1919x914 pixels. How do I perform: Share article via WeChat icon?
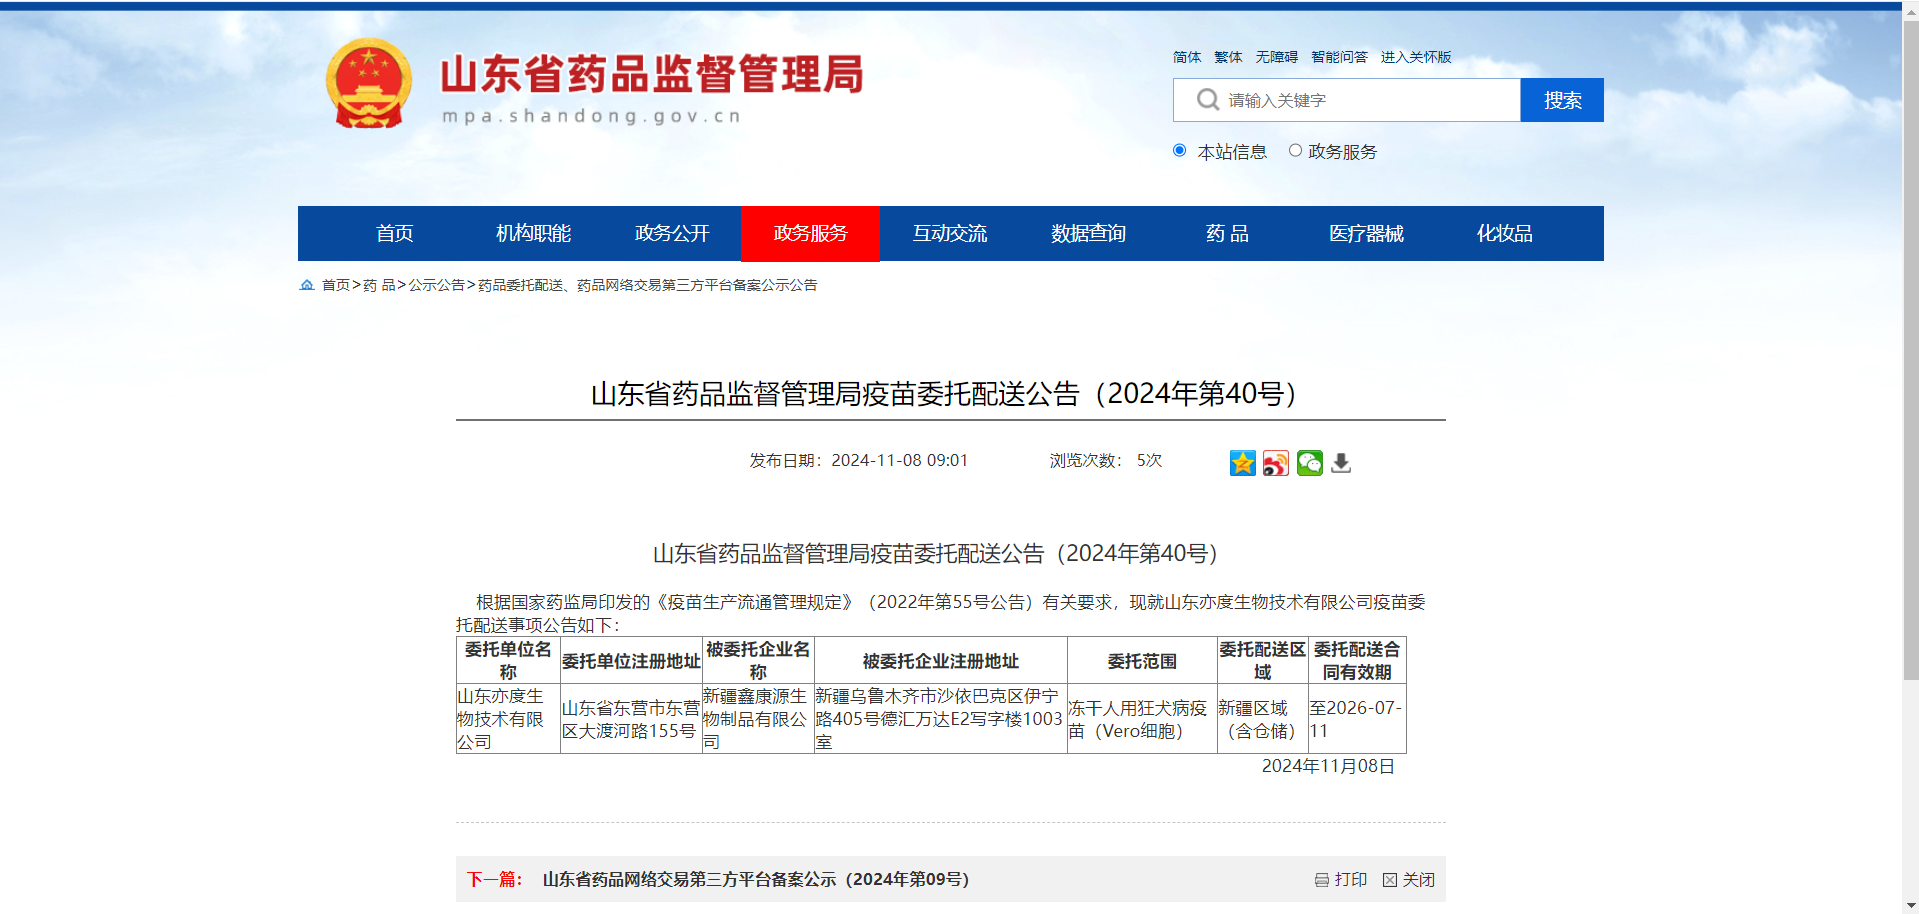pos(1309,463)
